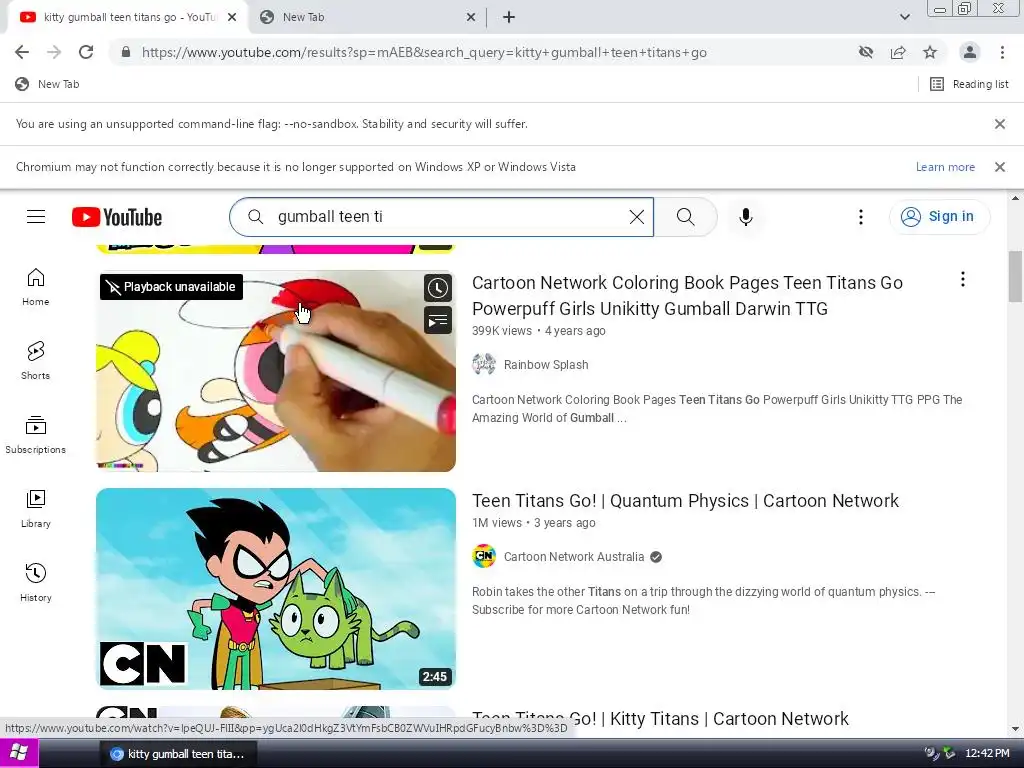Open Shorts in the sidebar
Screen dimensions: 1024x768
point(36,360)
